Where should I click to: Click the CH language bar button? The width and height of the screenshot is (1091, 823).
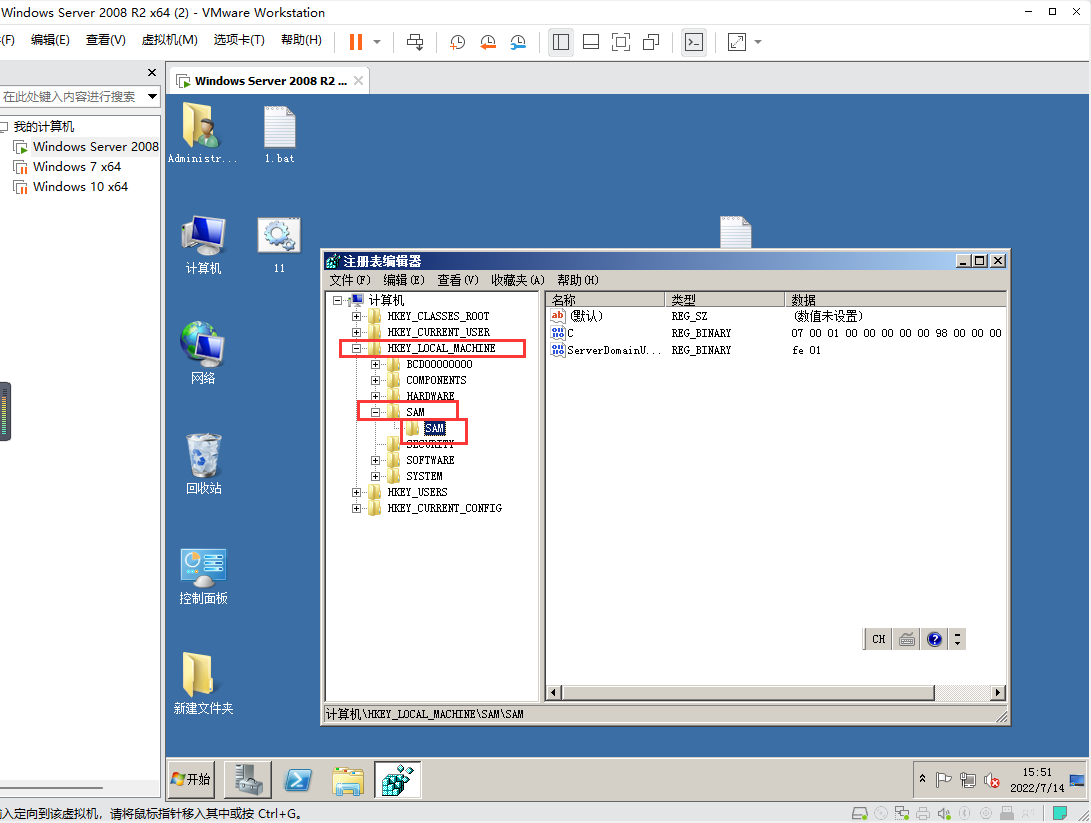pos(879,639)
